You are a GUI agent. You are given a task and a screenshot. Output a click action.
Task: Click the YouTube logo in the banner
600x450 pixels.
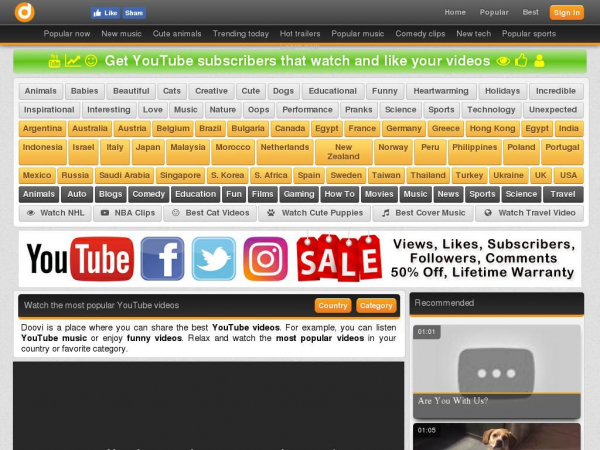click(80, 259)
